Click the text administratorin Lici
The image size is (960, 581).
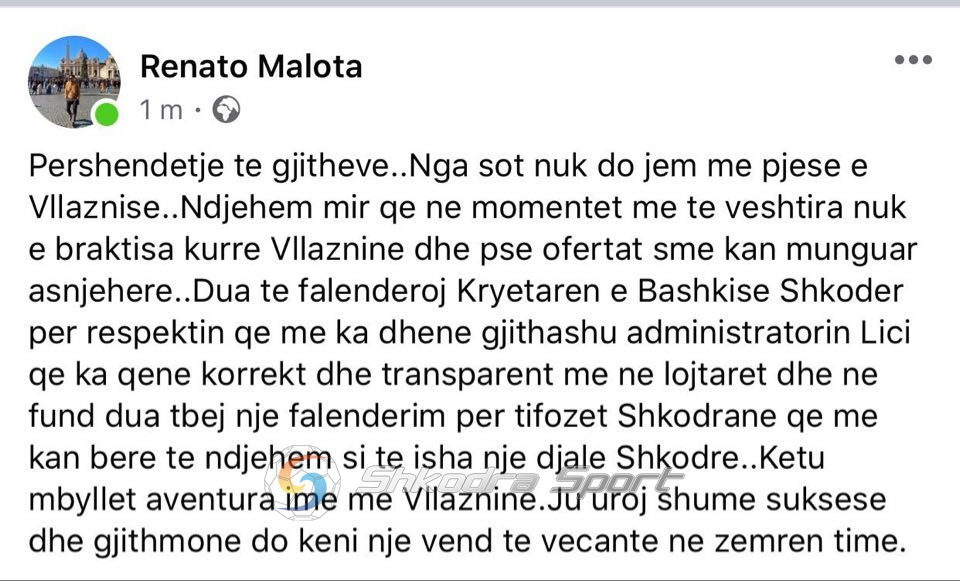(768, 333)
